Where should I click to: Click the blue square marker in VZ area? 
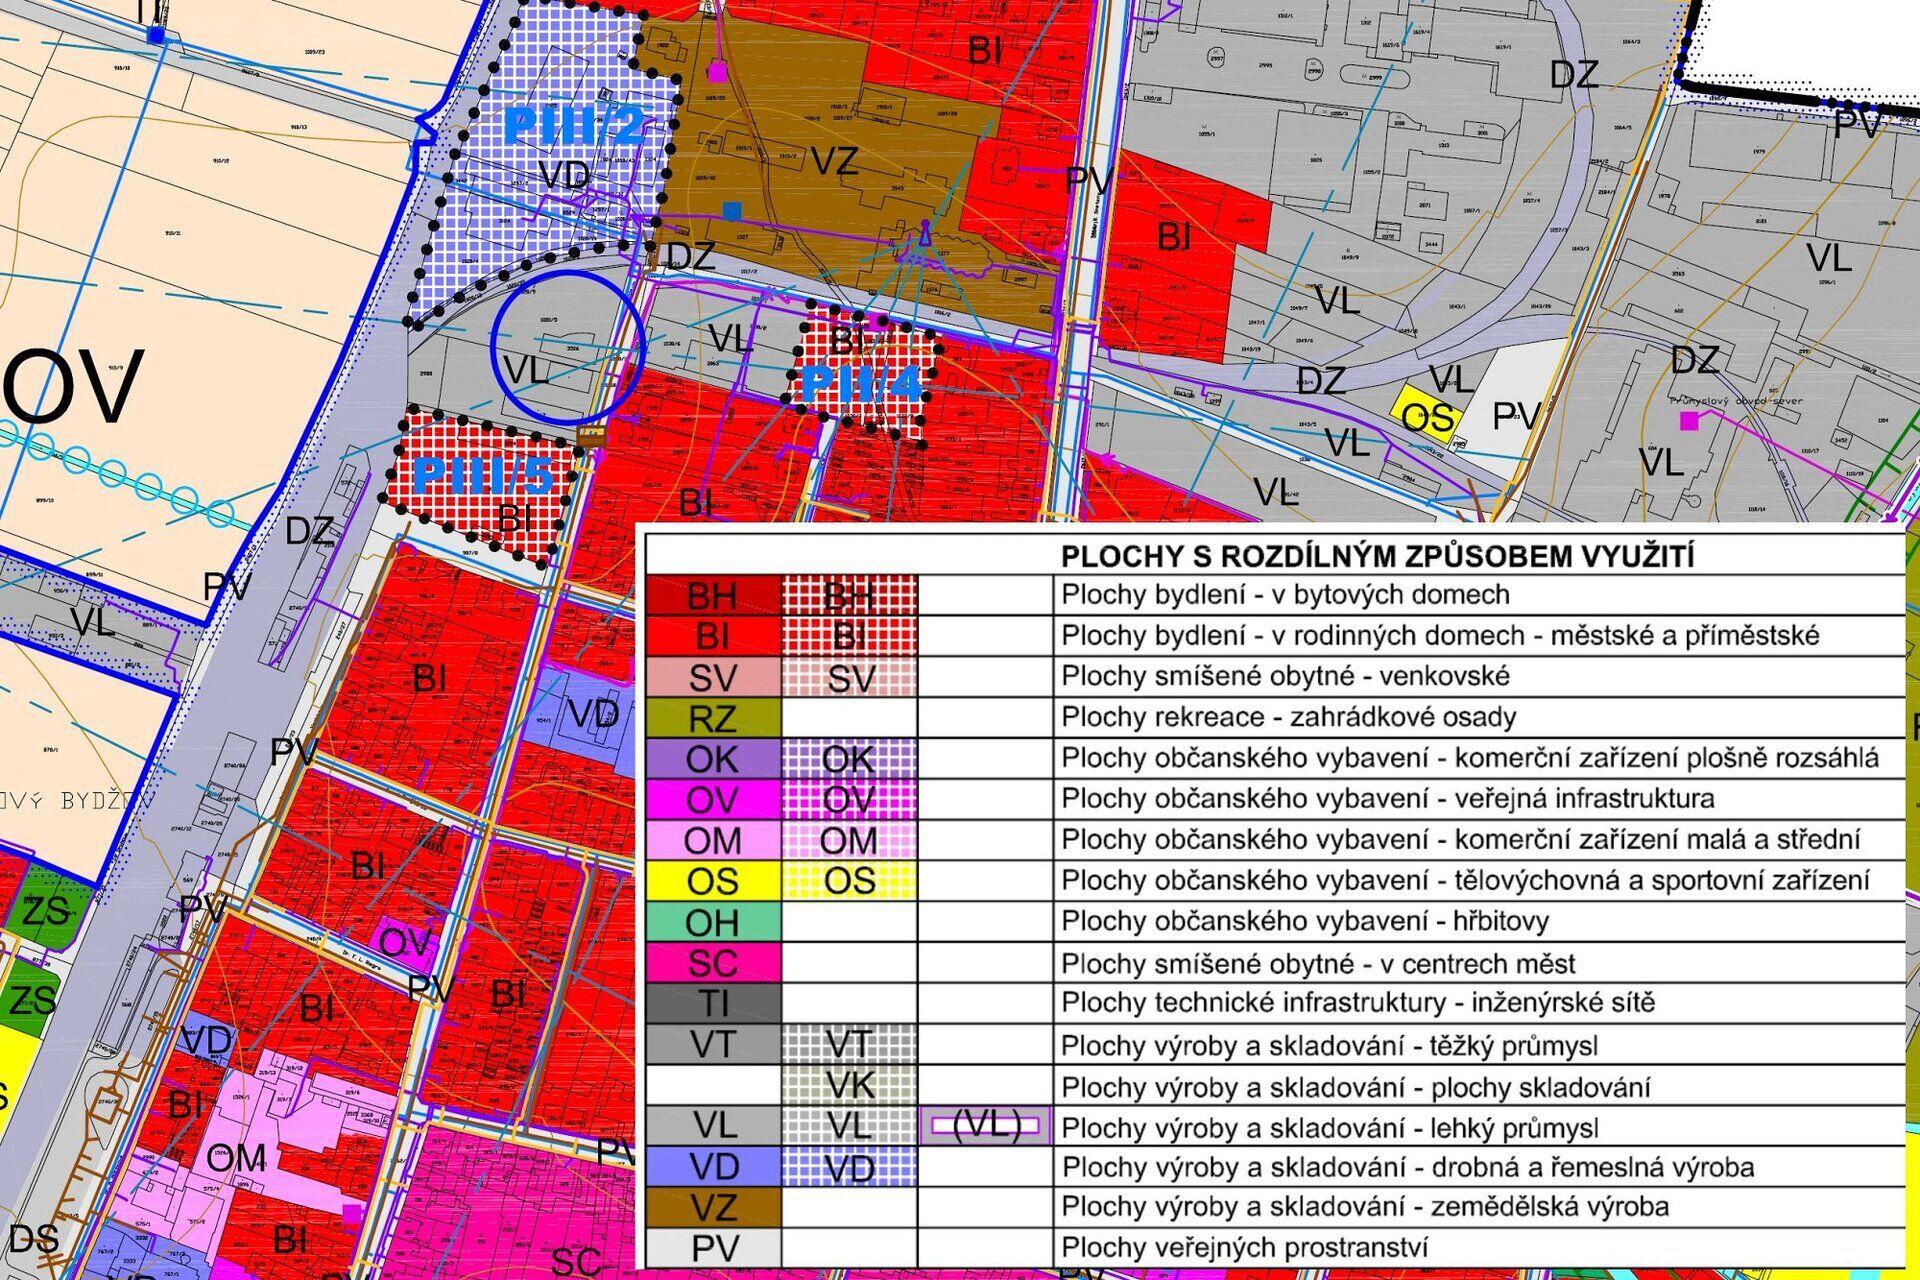click(x=732, y=211)
